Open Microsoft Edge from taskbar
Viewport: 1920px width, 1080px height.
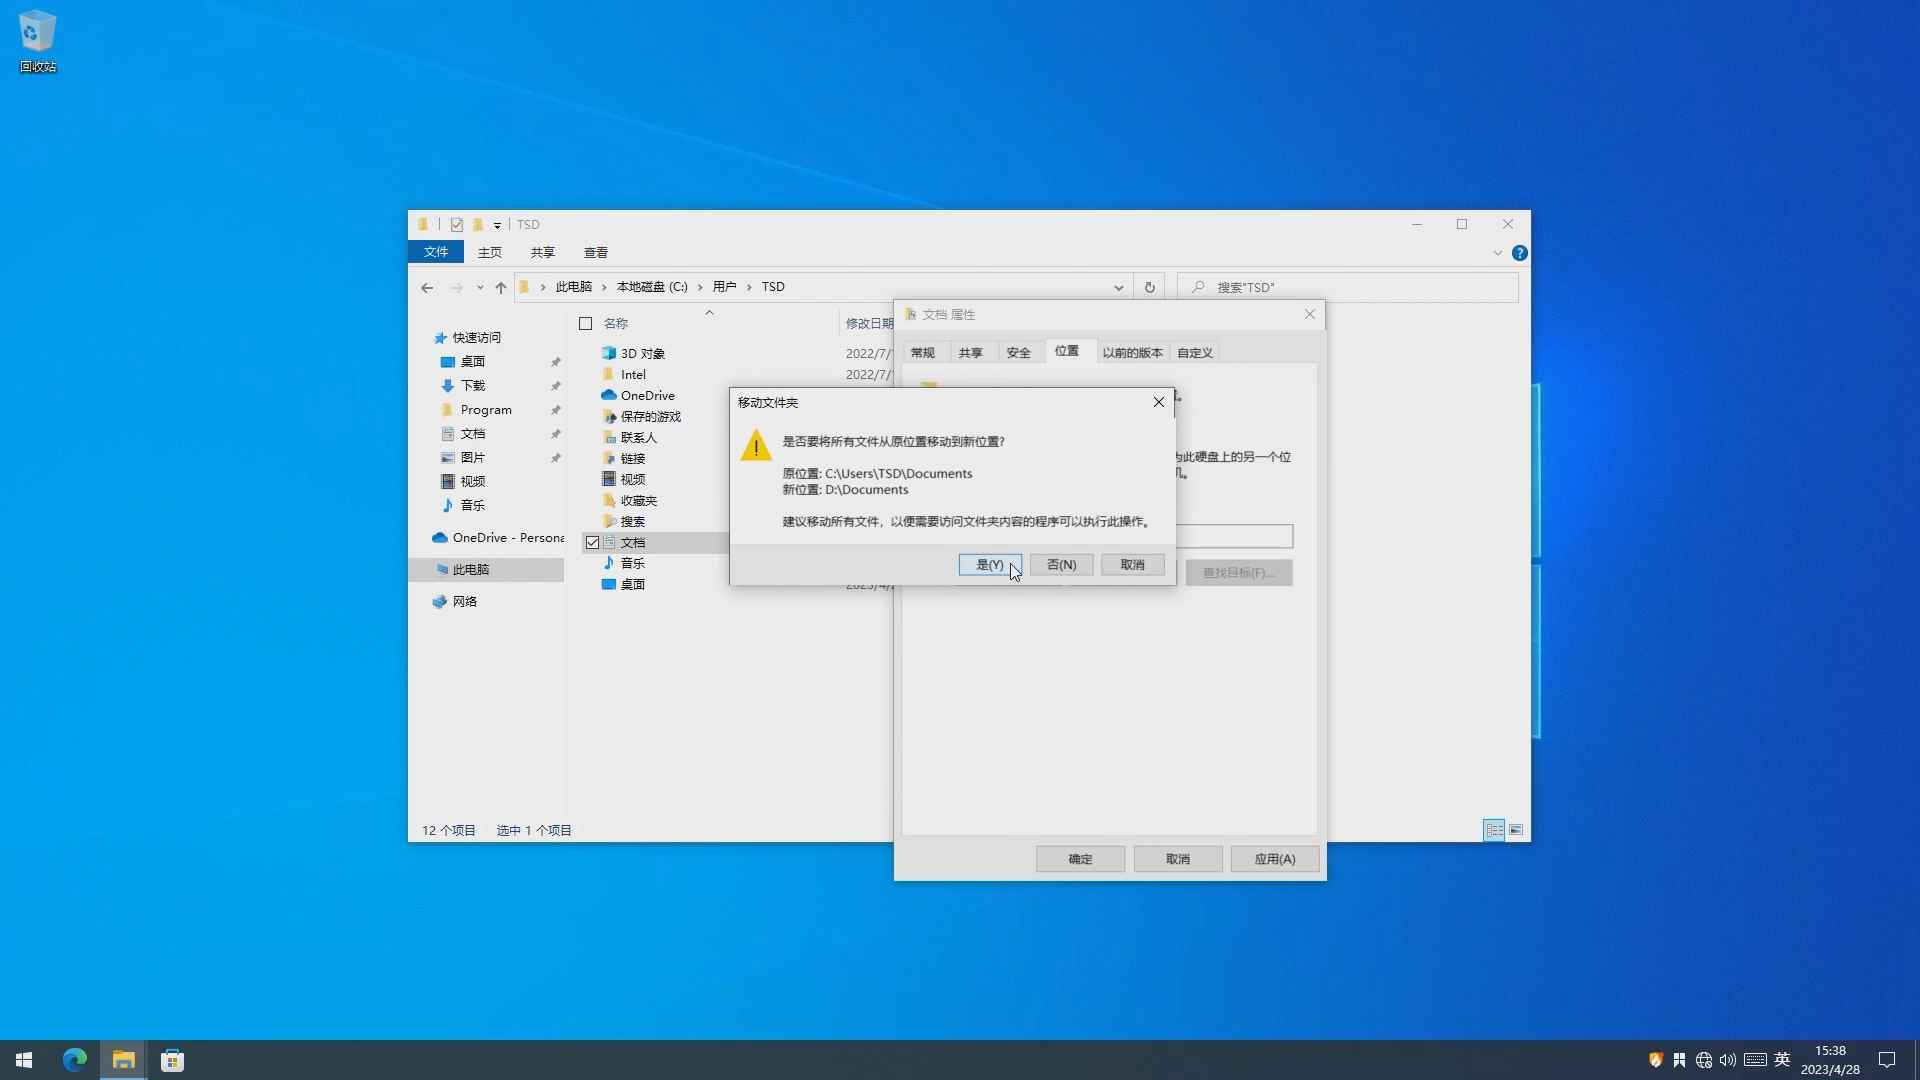coord(75,1060)
